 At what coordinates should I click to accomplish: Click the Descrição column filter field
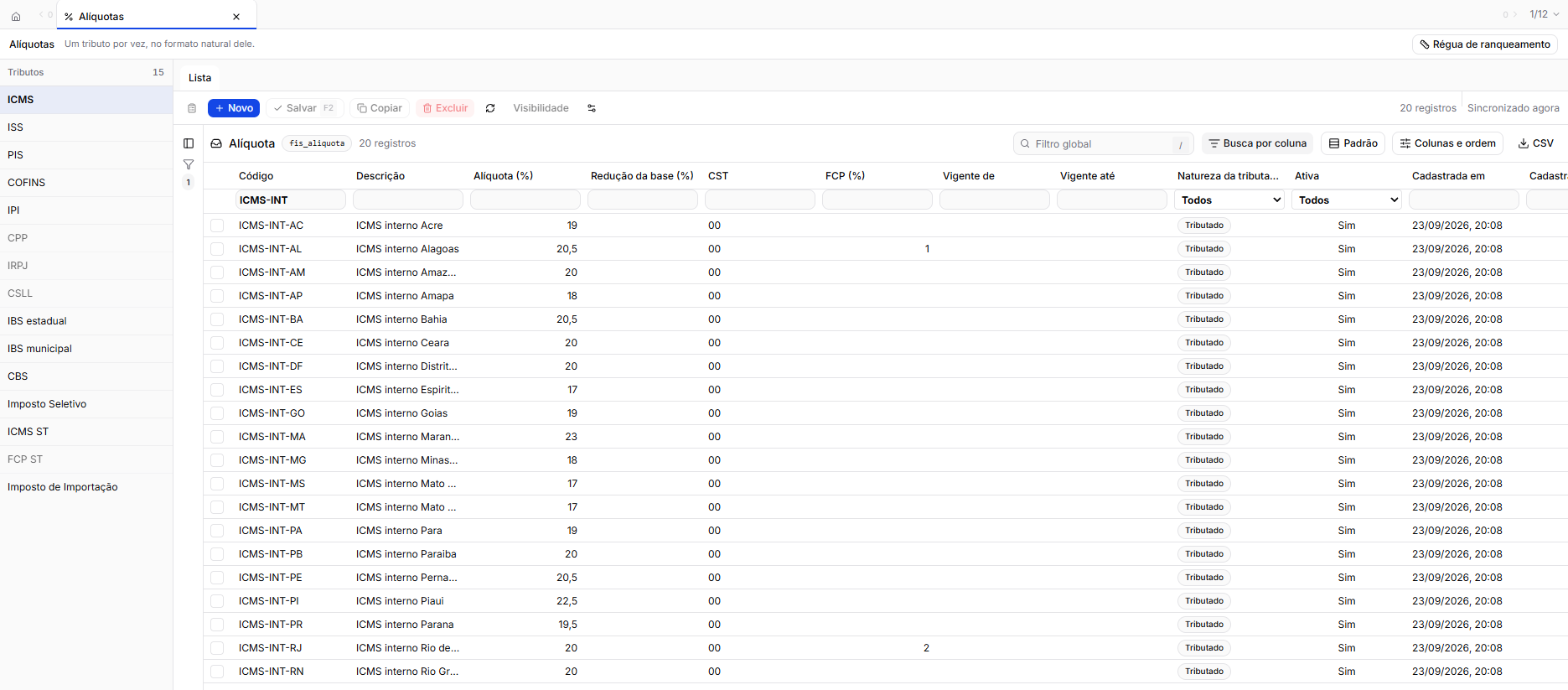pyautogui.click(x=407, y=200)
